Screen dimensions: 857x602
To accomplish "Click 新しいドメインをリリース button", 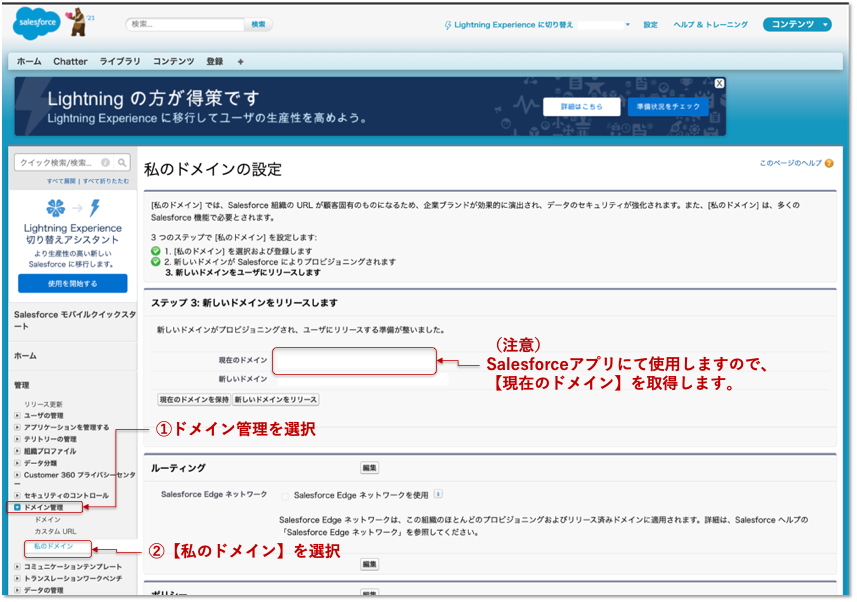I will pos(276,400).
